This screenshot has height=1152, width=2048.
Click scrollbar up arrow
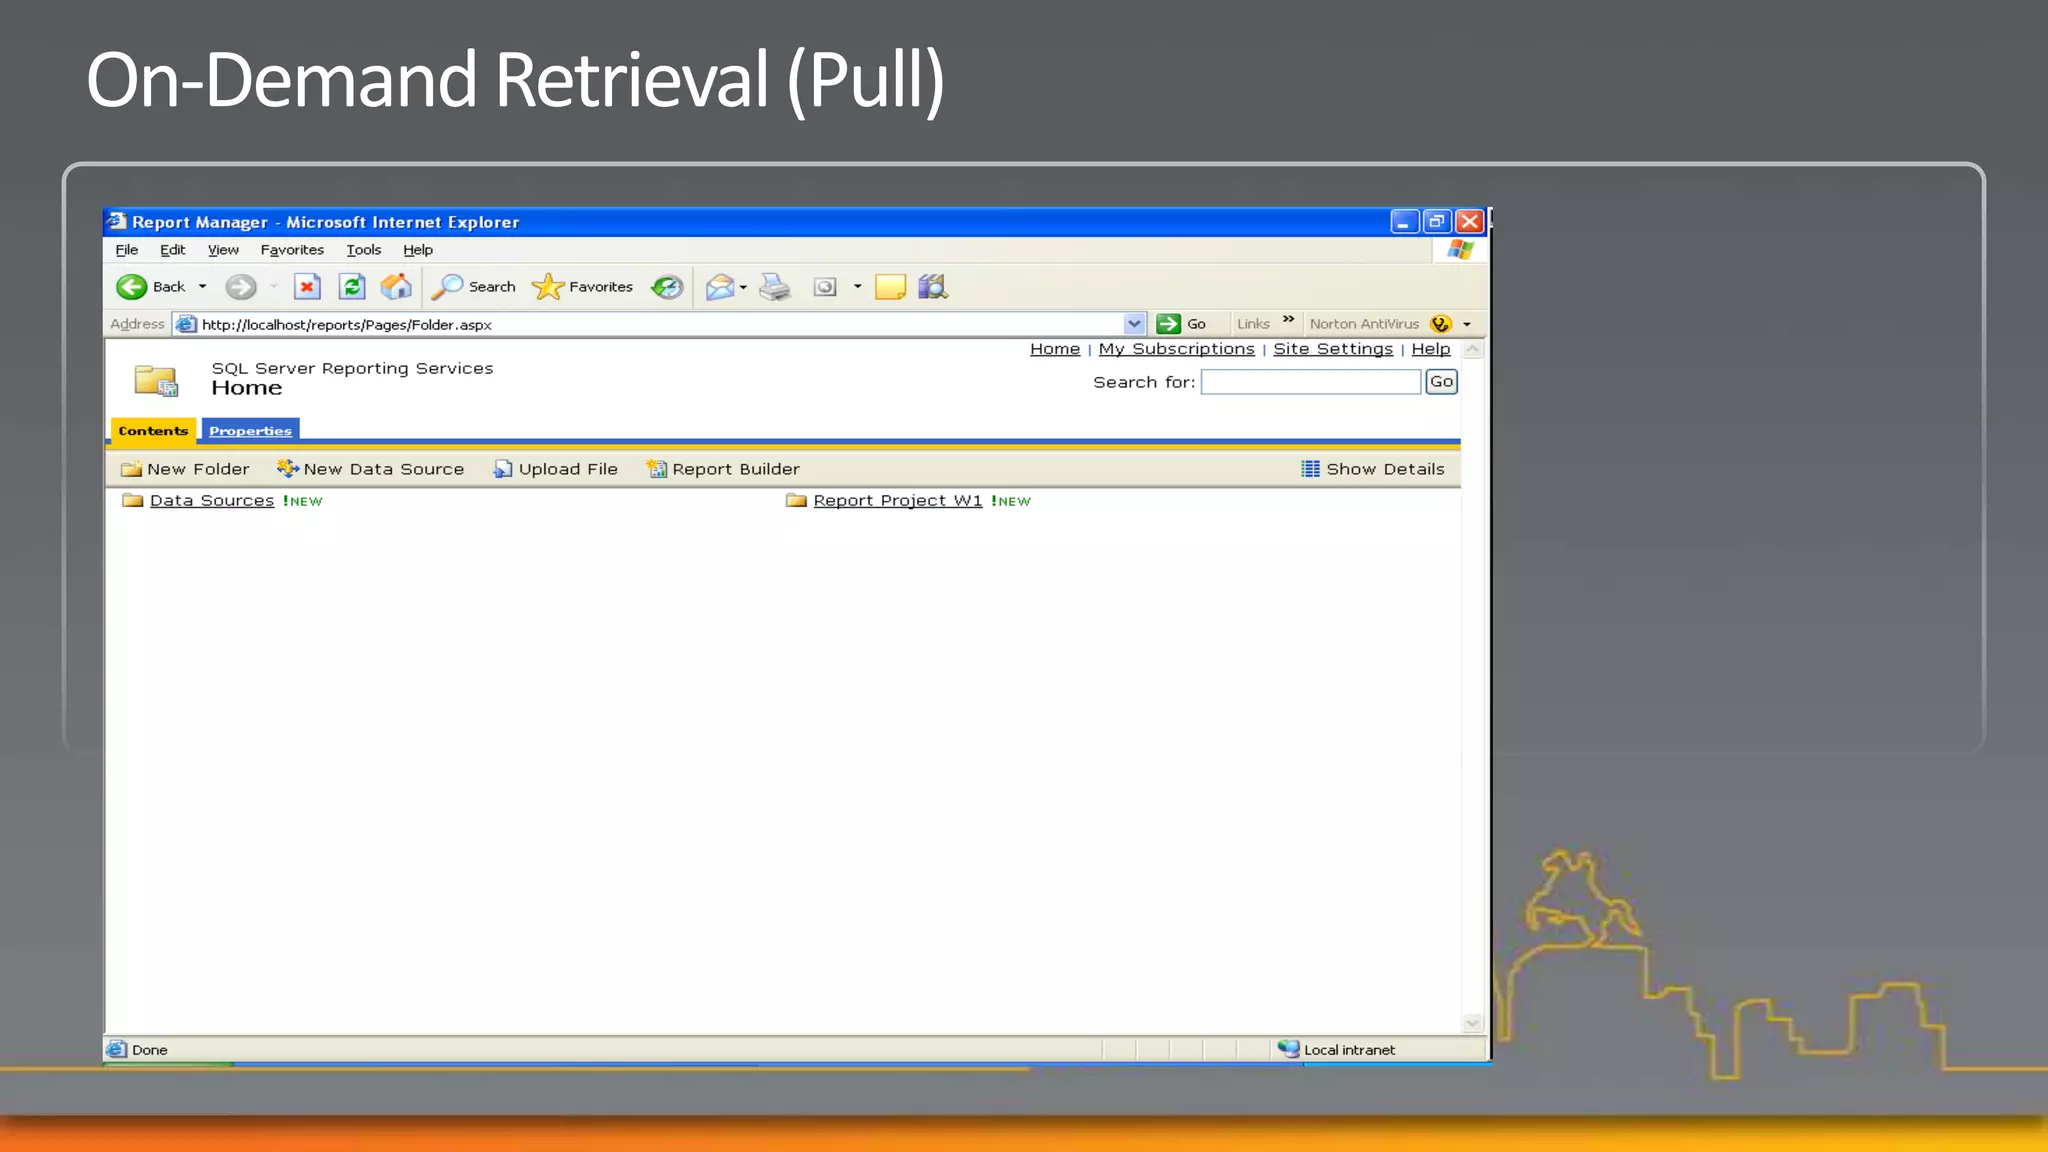coord(1472,350)
